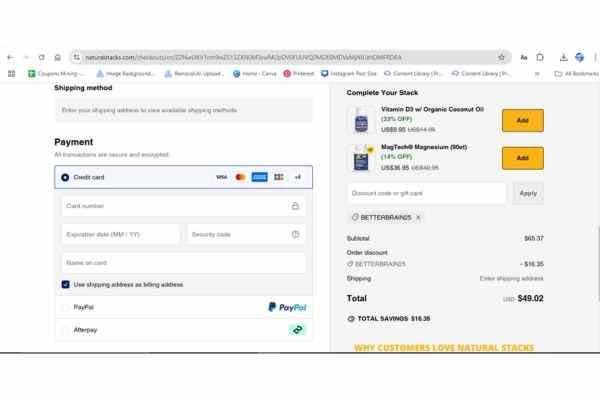
Task: Show hidden bookmarks with the chevron
Action: [537, 73]
